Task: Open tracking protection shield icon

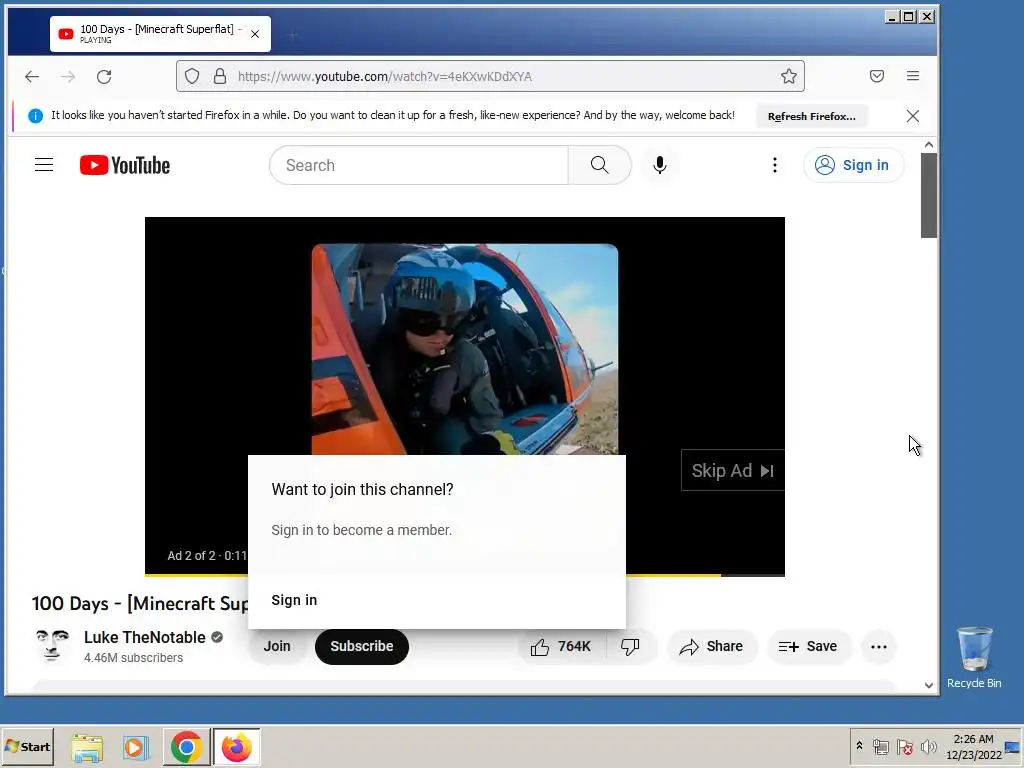Action: pyautogui.click(x=192, y=76)
